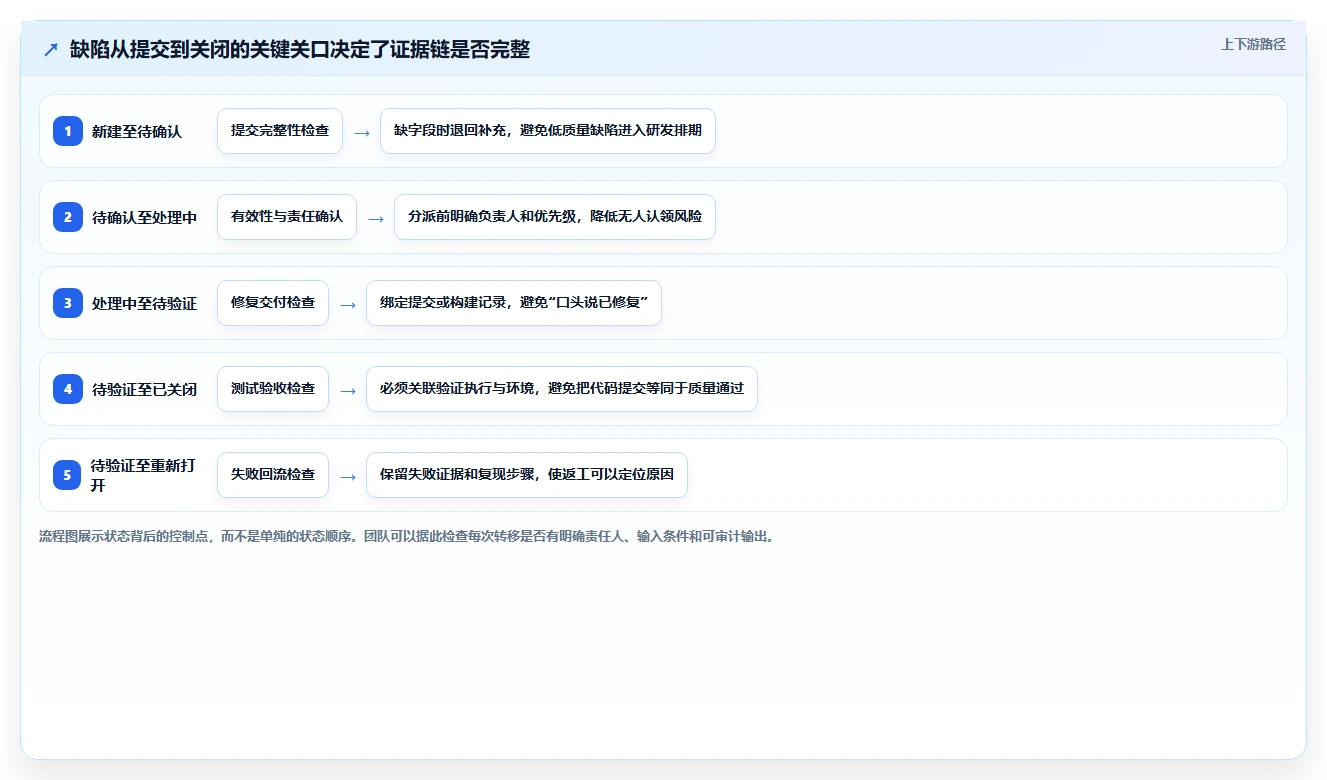
Task: Open the 测试验收检查 chip
Action: pos(273,389)
